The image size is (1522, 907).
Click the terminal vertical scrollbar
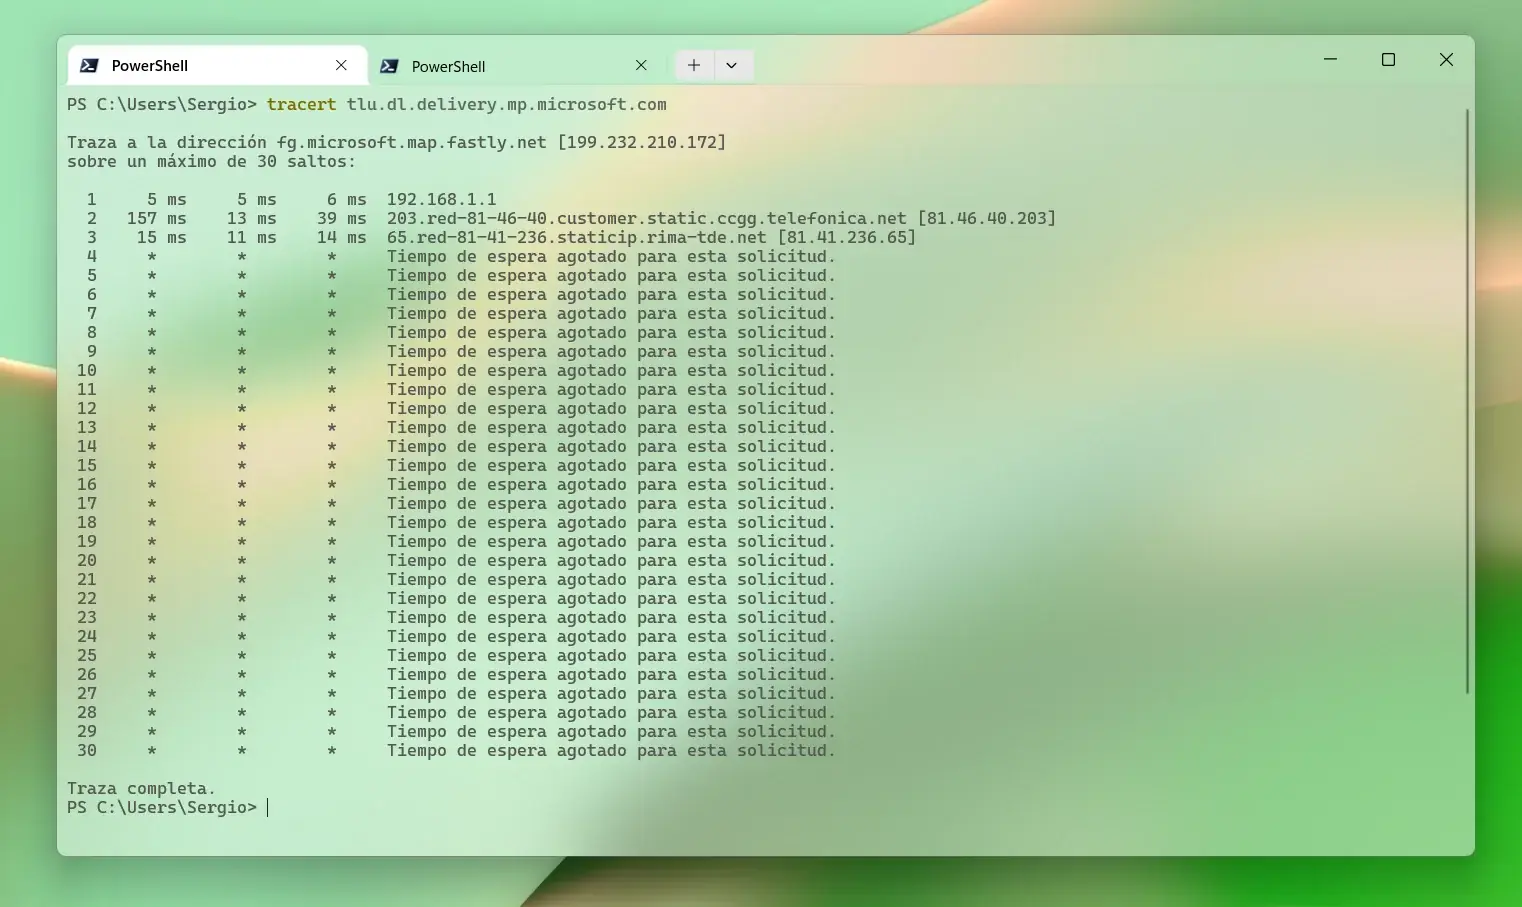tap(1467, 400)
